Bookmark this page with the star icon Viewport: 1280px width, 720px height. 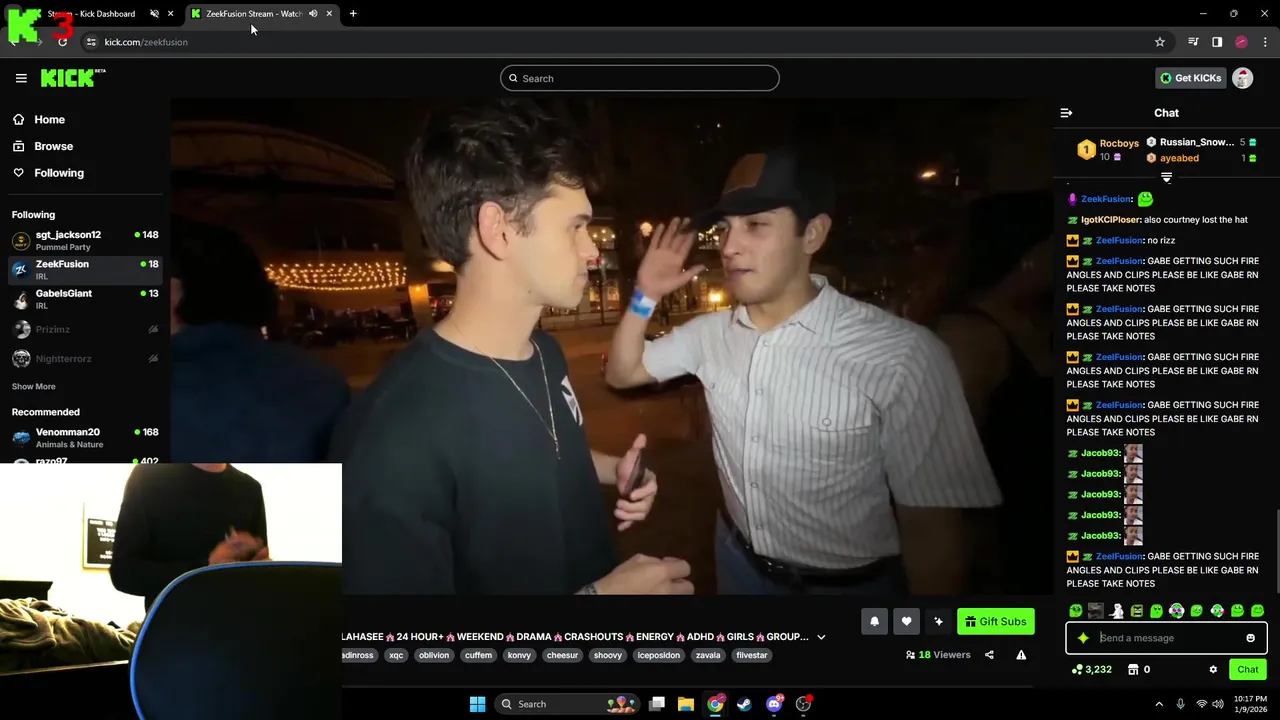[x=1160, y=42]
